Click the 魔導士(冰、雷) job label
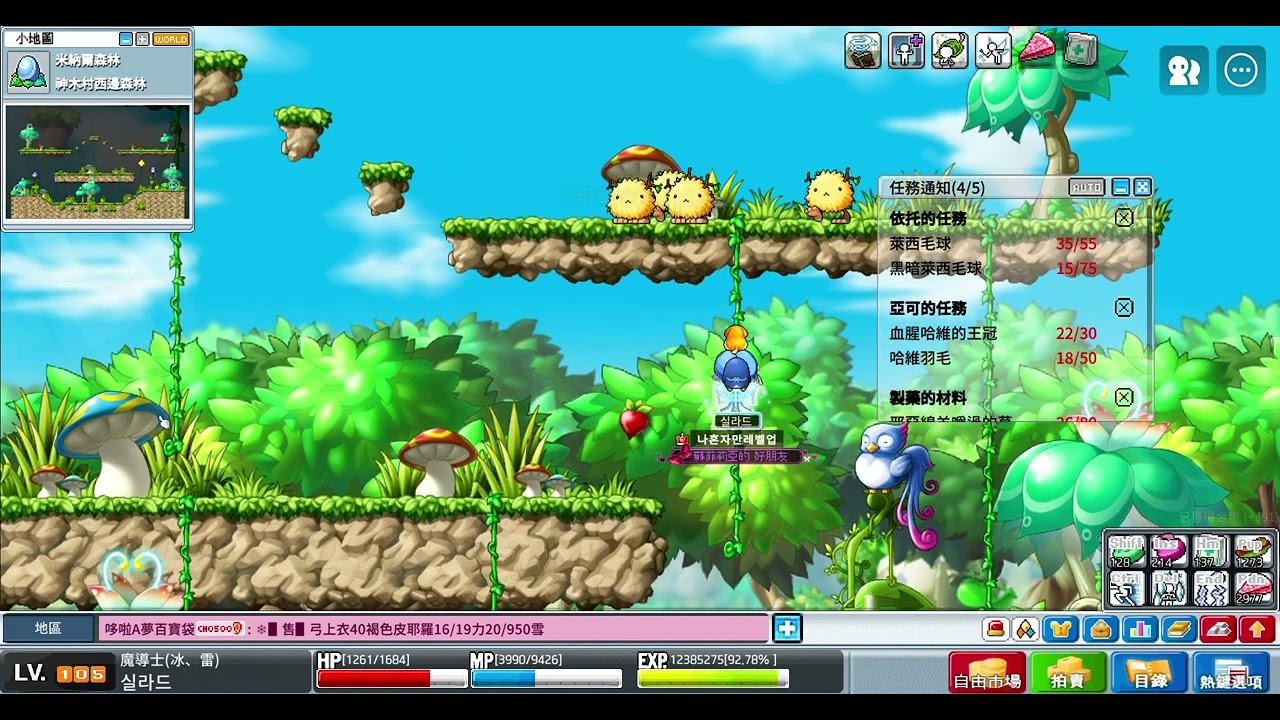The image size is (1280, 720). pyautogui.click(x=170, y=660)
